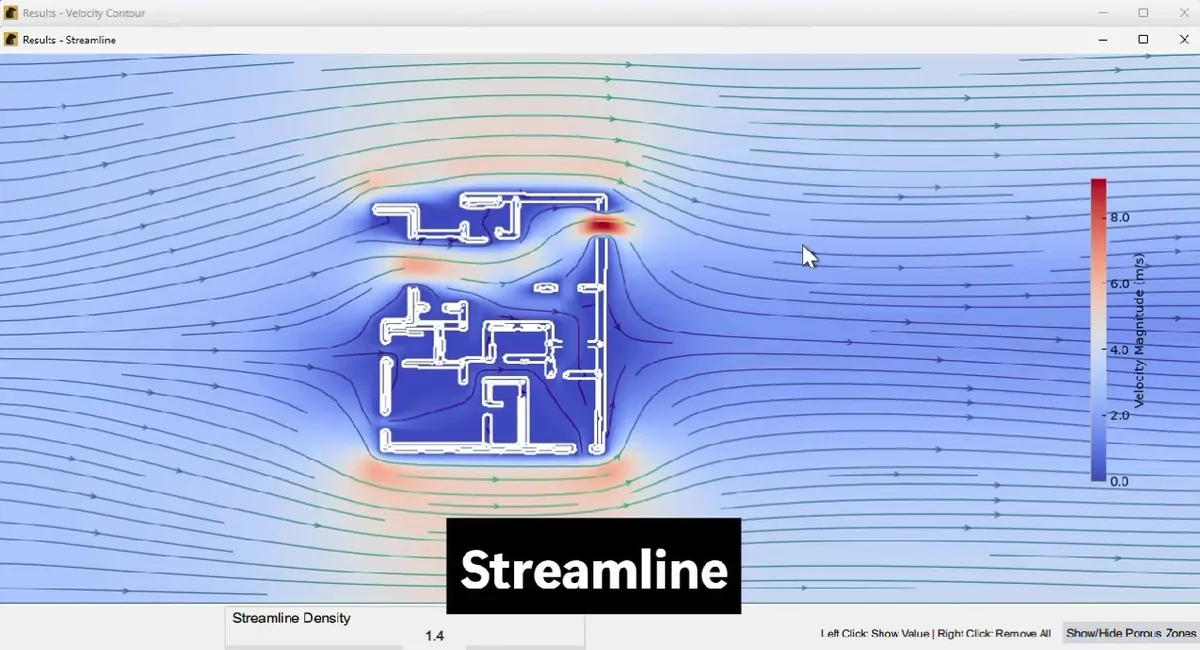Click the 'Left Click: Show Value' status hint
The height and width of the screenshot is (650, 1200).
[875, 634]
